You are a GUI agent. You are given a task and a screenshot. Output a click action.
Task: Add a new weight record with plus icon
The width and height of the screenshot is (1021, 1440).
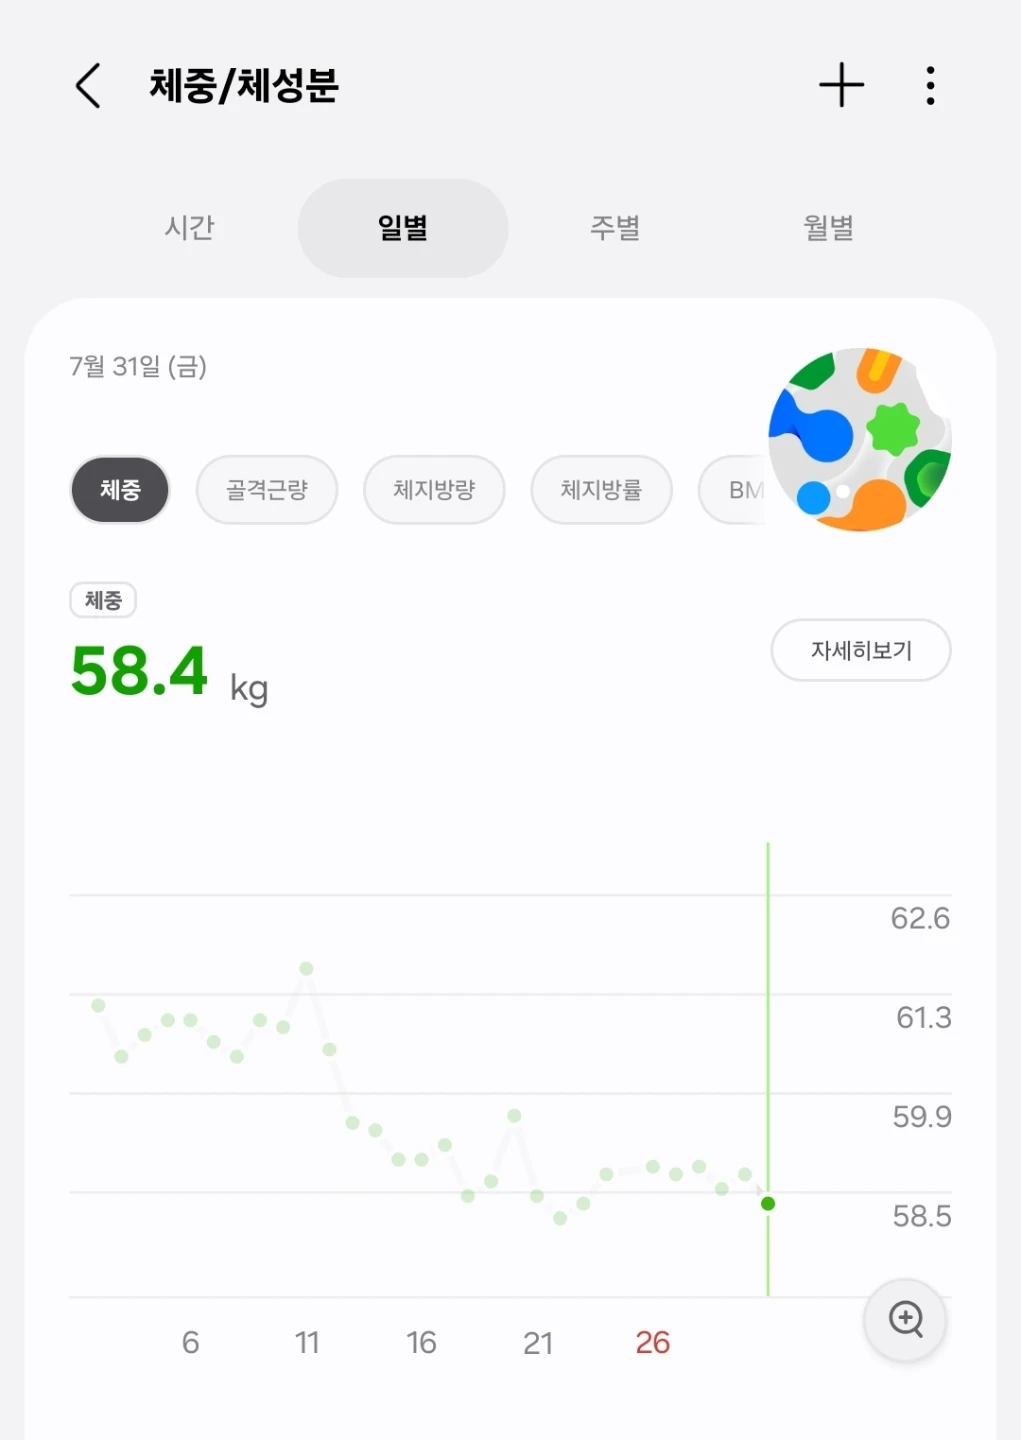coord(841,85)
